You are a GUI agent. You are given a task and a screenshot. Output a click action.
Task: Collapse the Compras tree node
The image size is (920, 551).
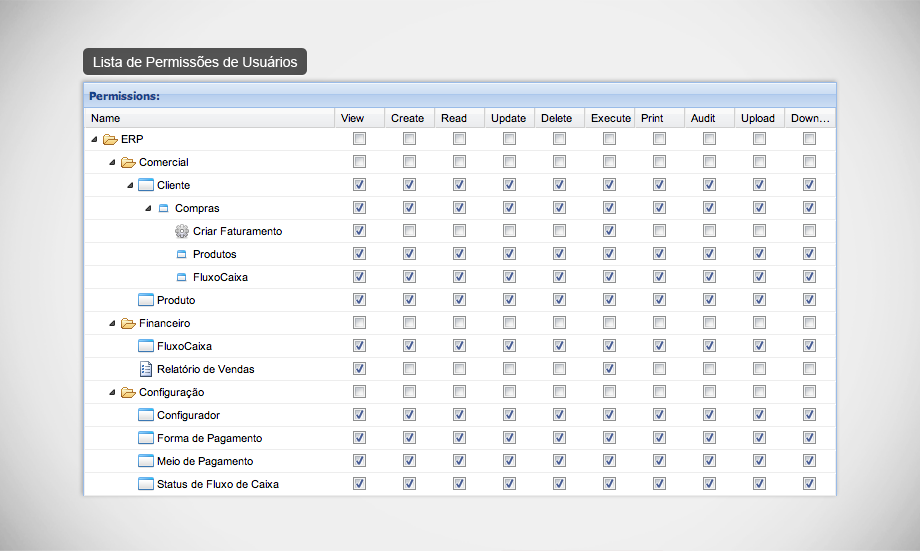coord(149,208)
